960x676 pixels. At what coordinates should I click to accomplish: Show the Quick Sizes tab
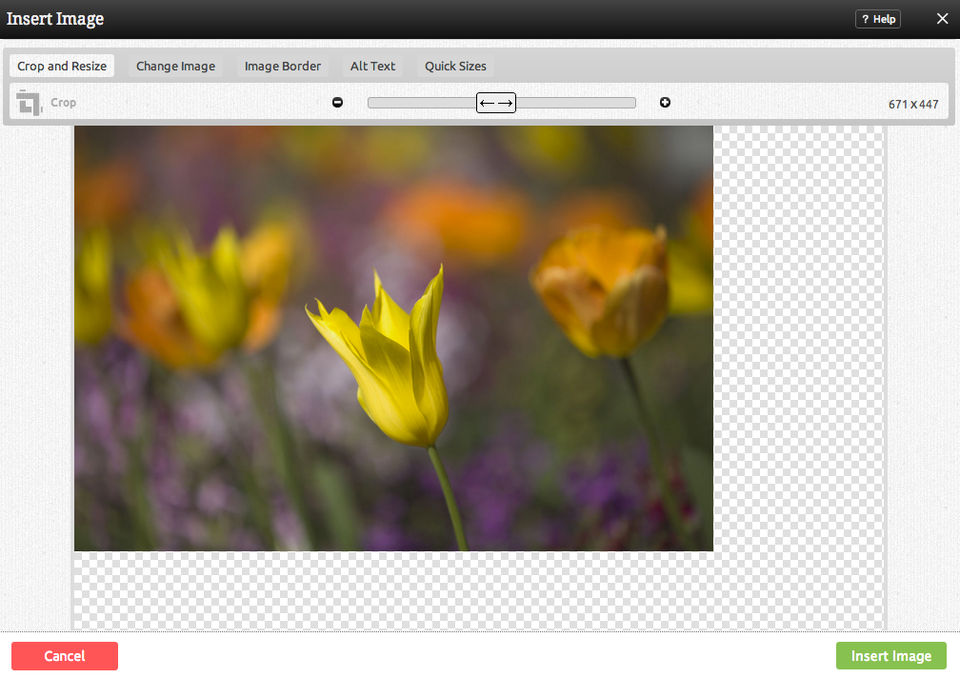455,66
